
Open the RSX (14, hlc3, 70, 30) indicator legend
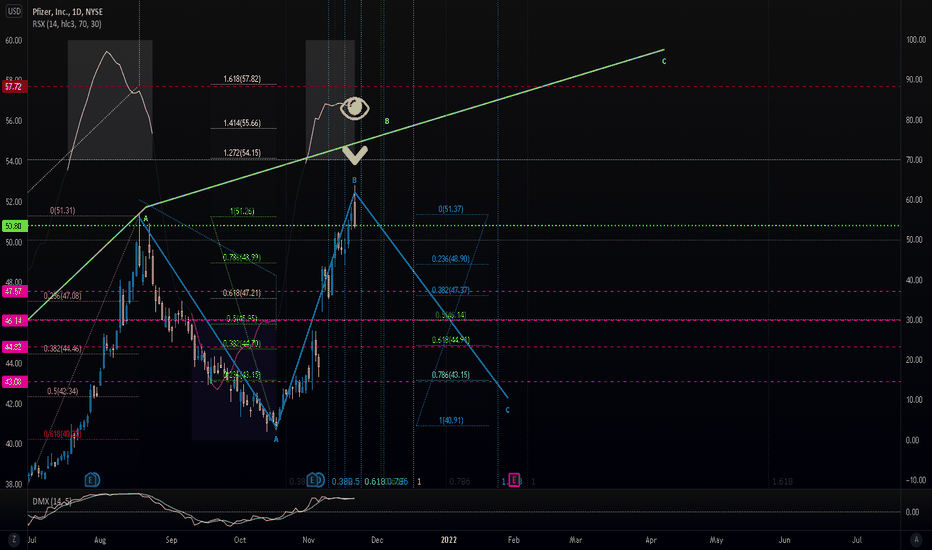click(67, 24)
